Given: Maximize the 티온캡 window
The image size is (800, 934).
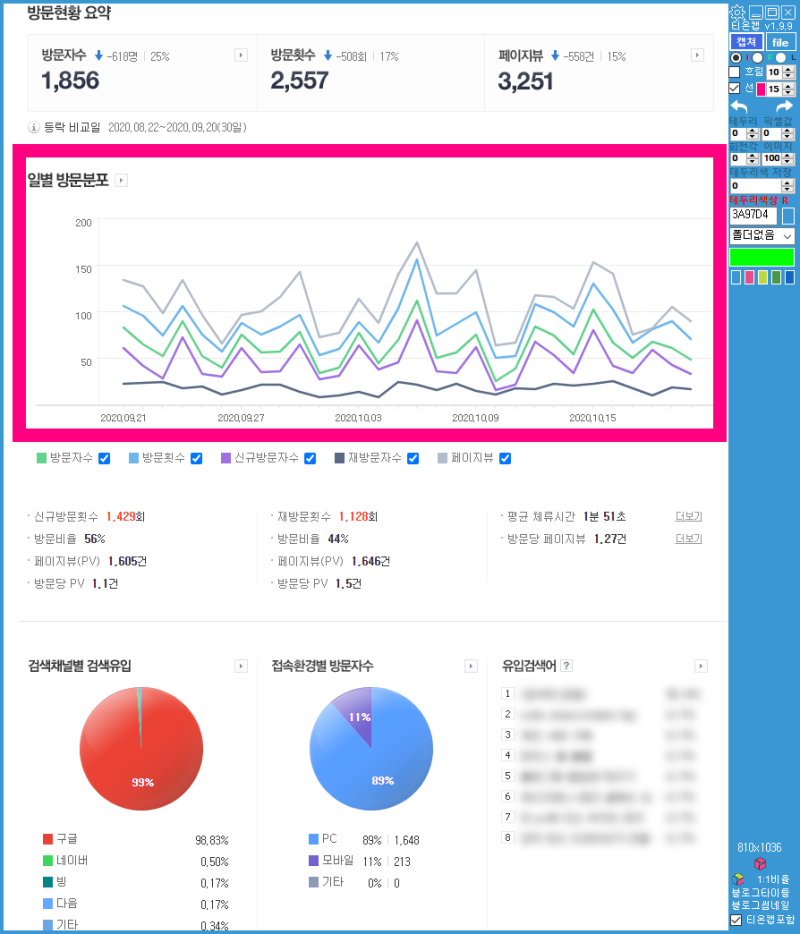Looking at the screenshot, I should coord(772,13).
